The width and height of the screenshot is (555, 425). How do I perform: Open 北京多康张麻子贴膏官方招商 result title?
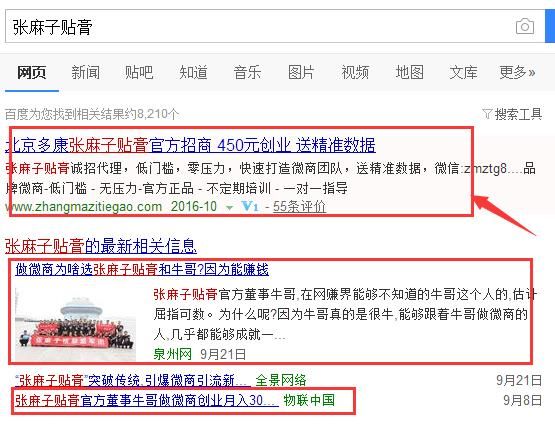(190, 145)
